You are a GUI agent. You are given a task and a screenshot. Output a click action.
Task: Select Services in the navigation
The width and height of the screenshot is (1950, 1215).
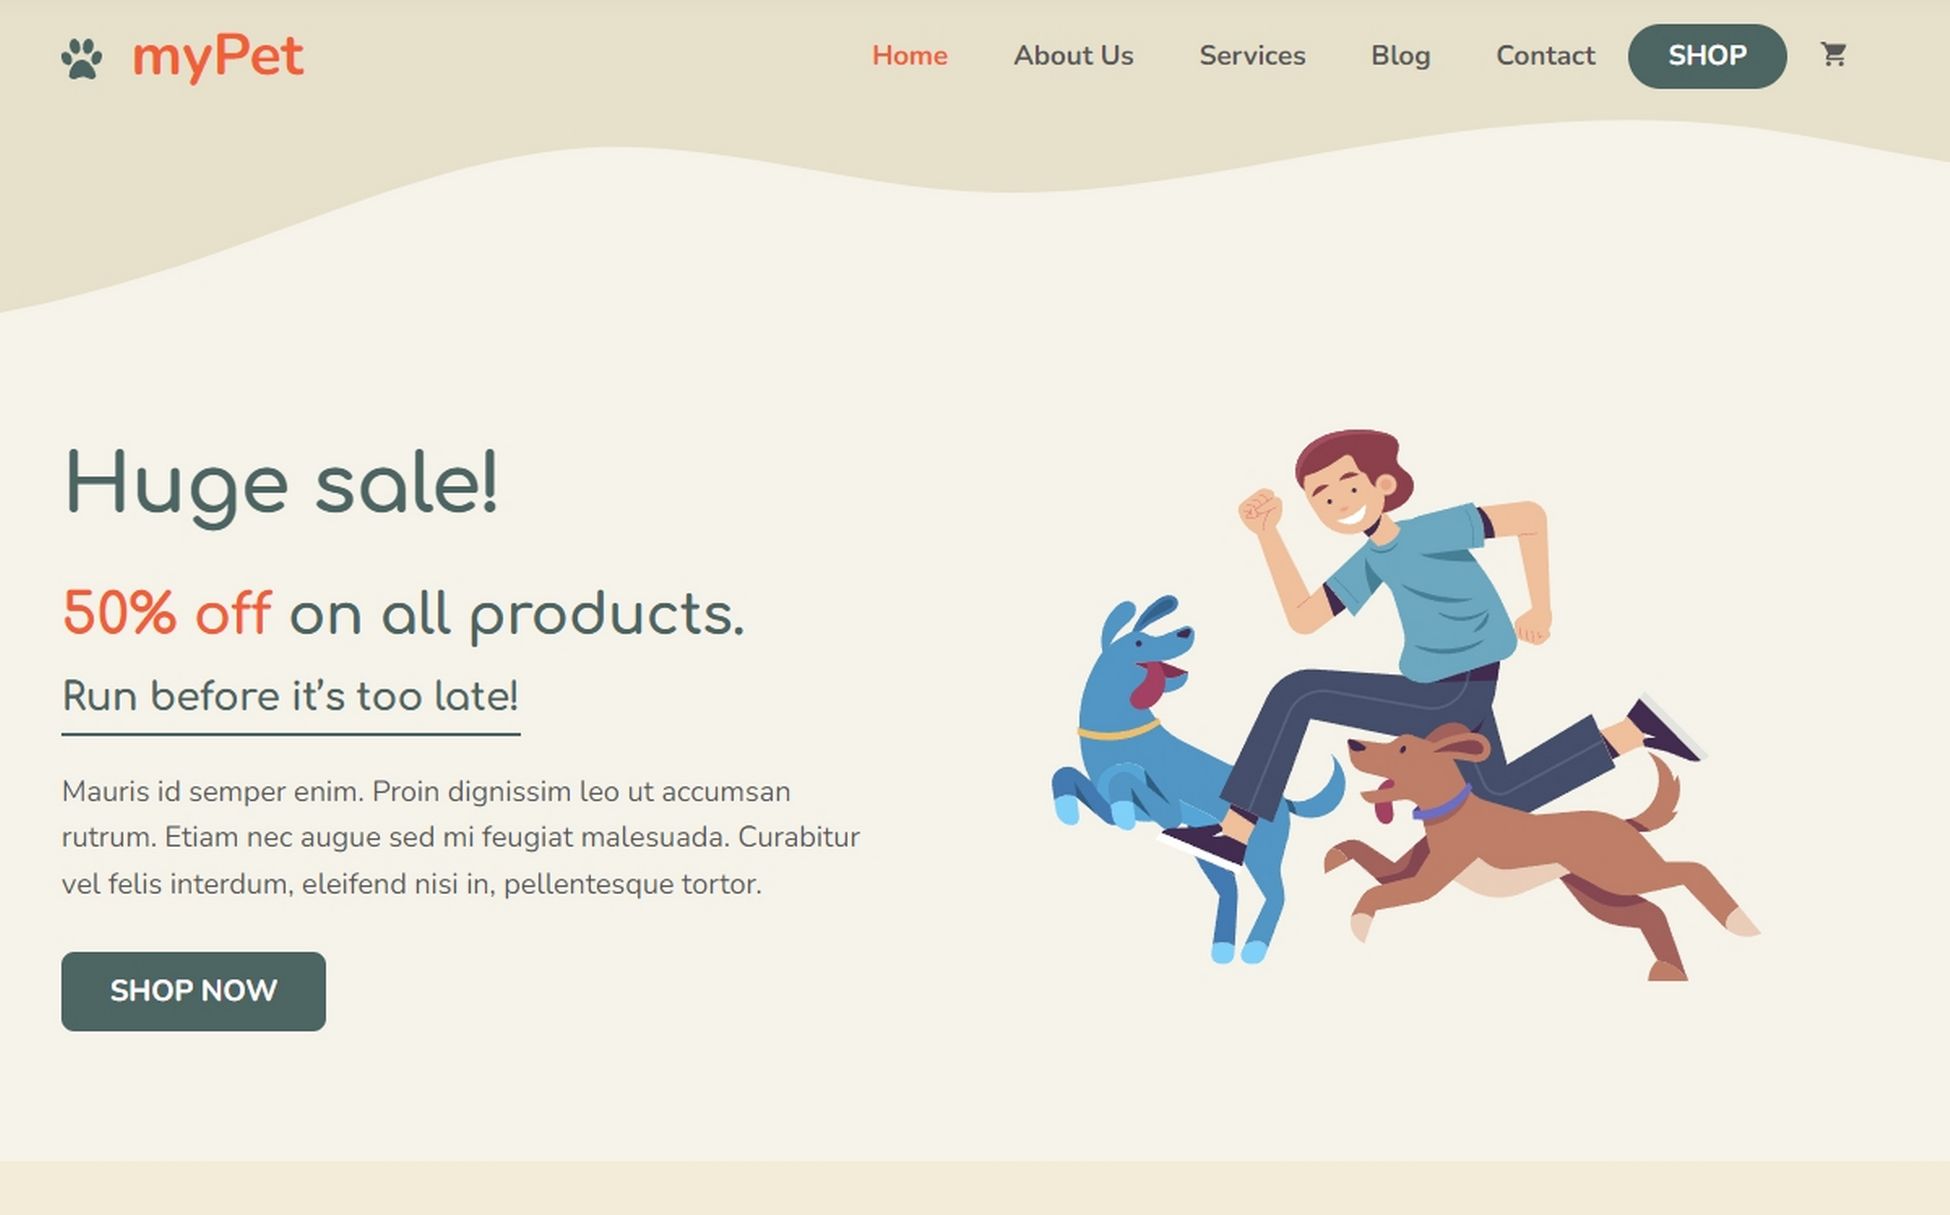[x=1252, y=55]
